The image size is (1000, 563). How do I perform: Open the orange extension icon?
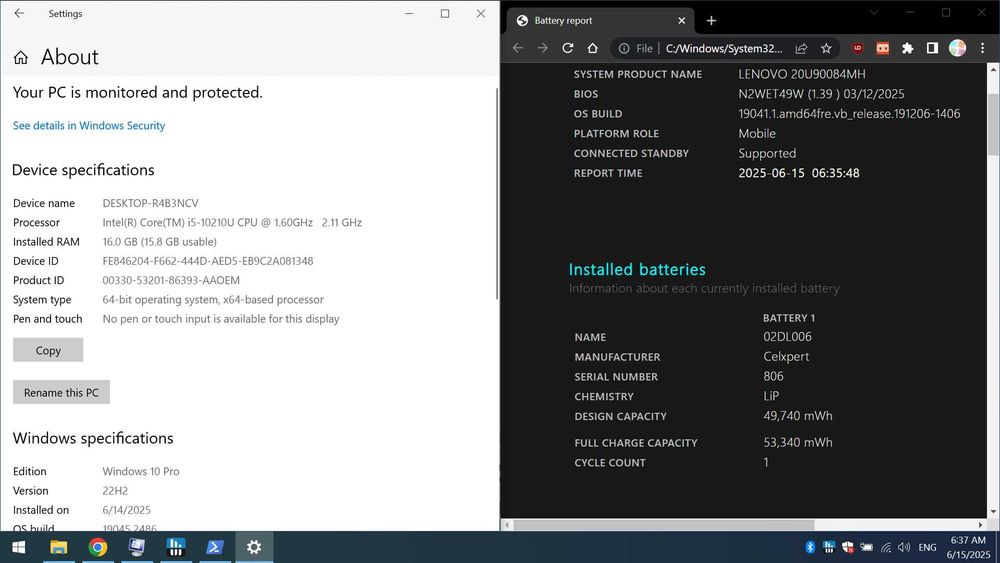883,48
